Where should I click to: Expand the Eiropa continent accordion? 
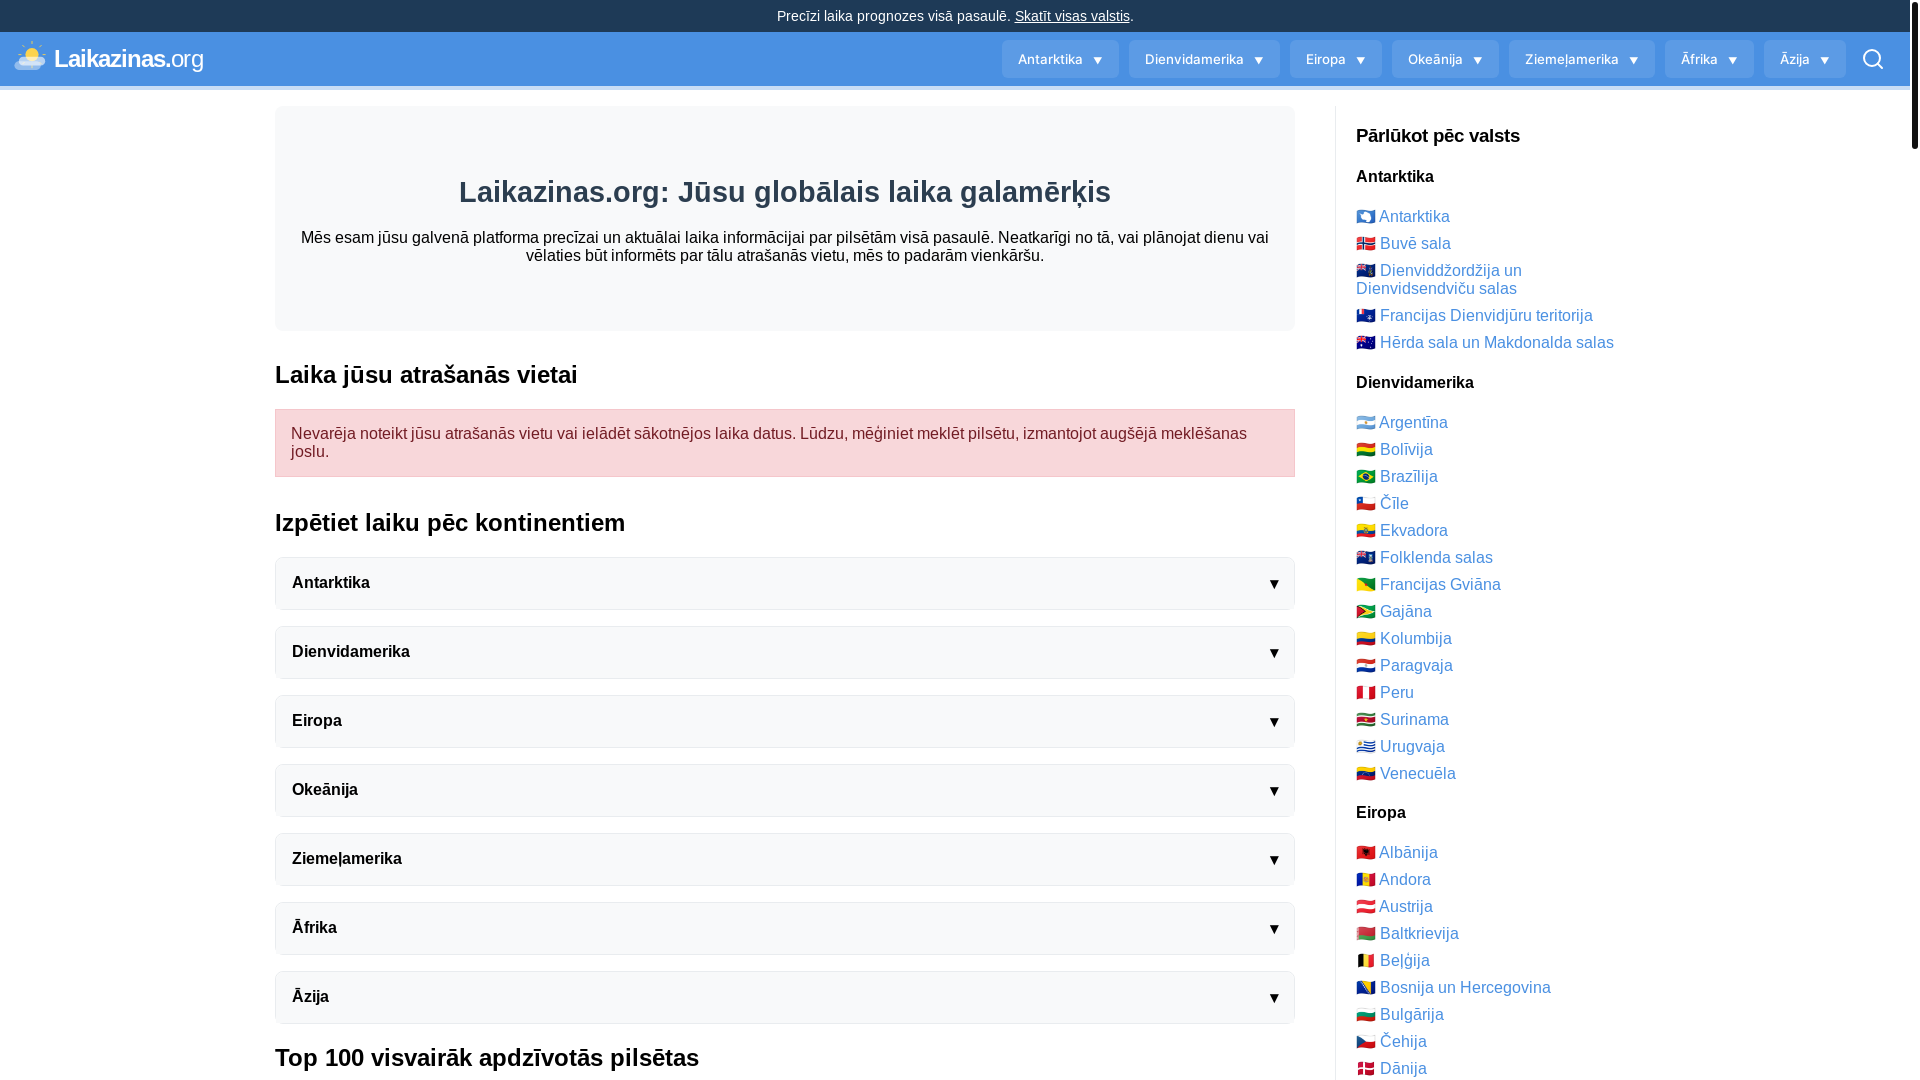(785, 721)
